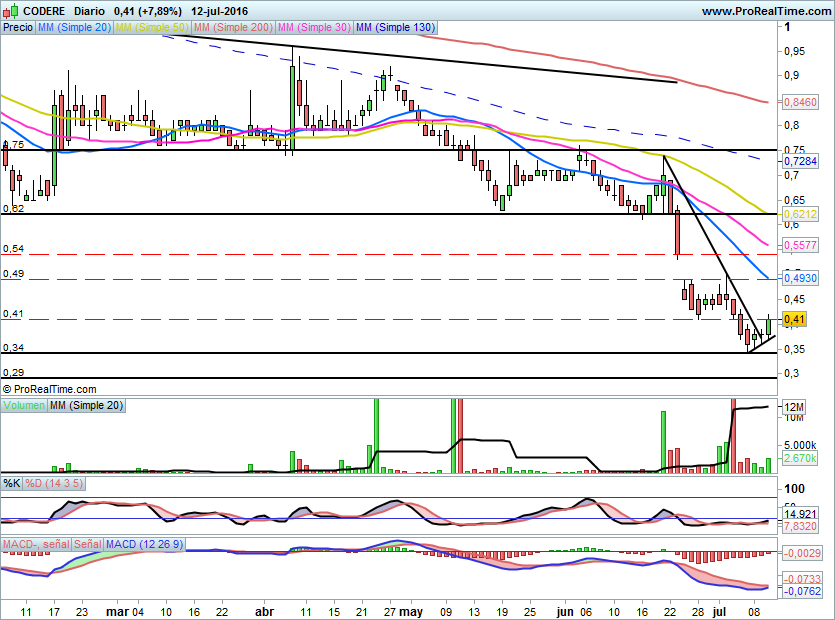Click the Volumen indicator label

point(24,405)
